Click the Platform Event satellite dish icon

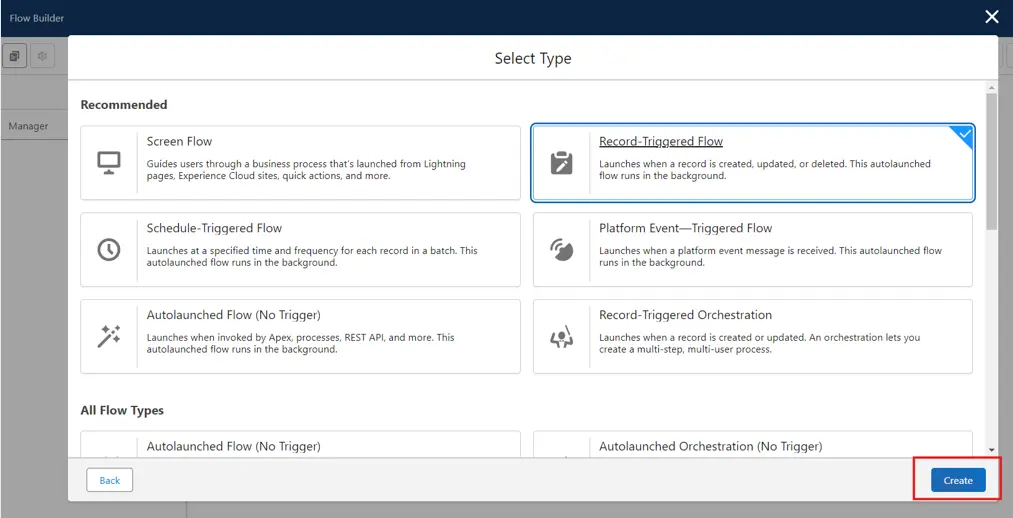(562, 250)
